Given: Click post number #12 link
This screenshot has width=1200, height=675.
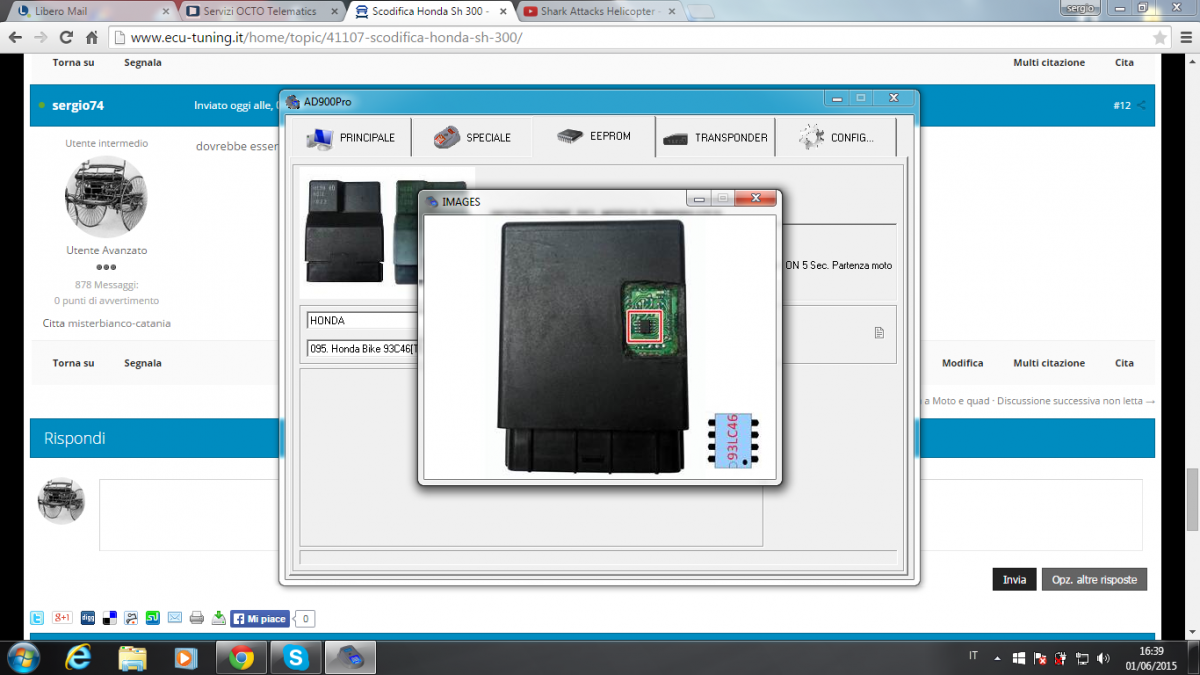Looking at the screenshot, I should (x=1121, y=105).
